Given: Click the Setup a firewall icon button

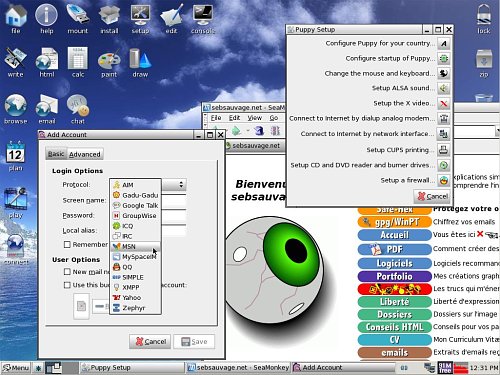Looking at the screenshot, I should 443,181.
